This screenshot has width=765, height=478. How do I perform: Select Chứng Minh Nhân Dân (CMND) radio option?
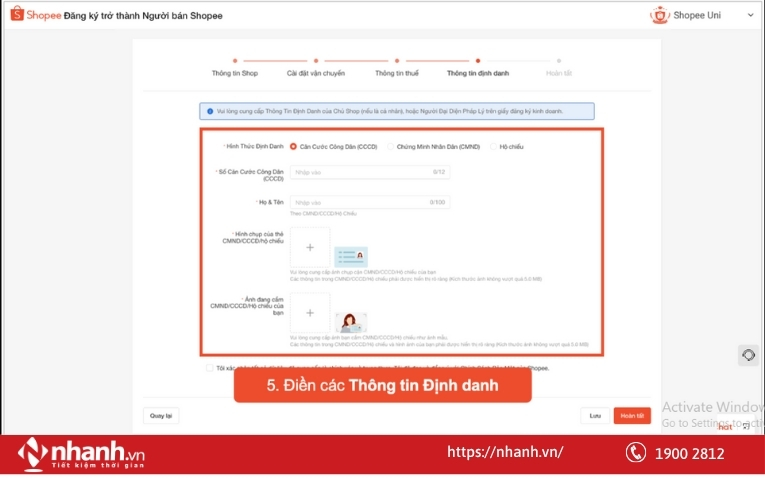(390, 146)
